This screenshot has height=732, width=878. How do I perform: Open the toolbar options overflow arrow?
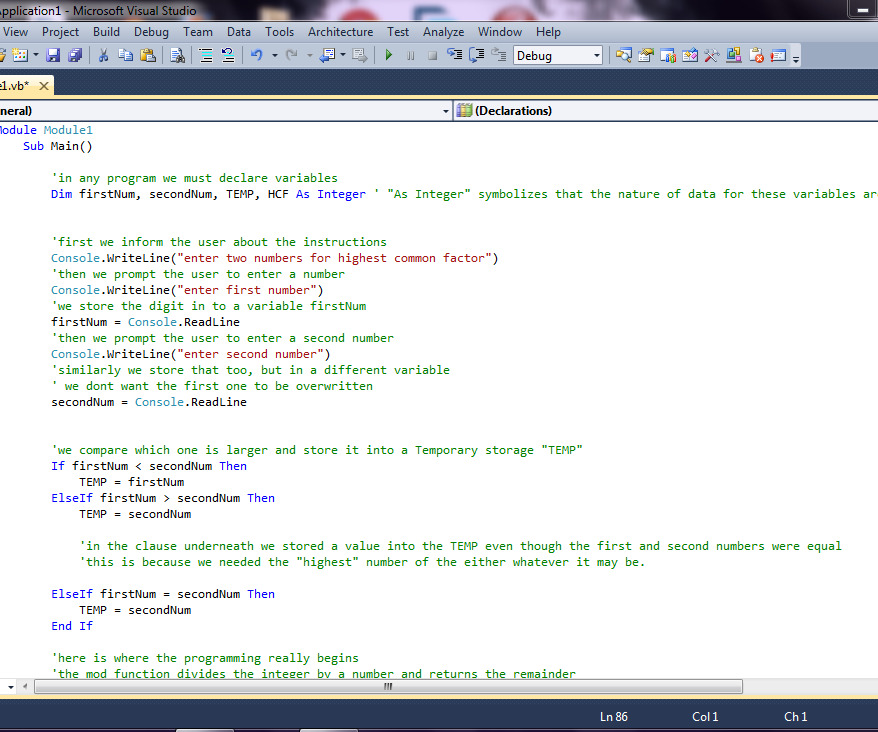point(796,57)
